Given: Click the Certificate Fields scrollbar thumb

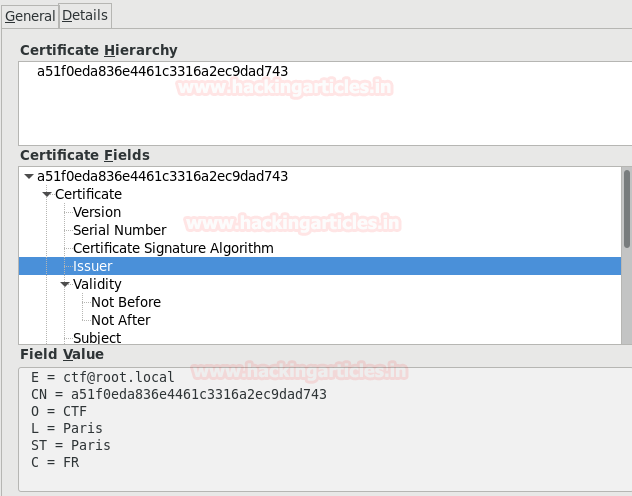Looking at the screenshot, I should 627,208.
